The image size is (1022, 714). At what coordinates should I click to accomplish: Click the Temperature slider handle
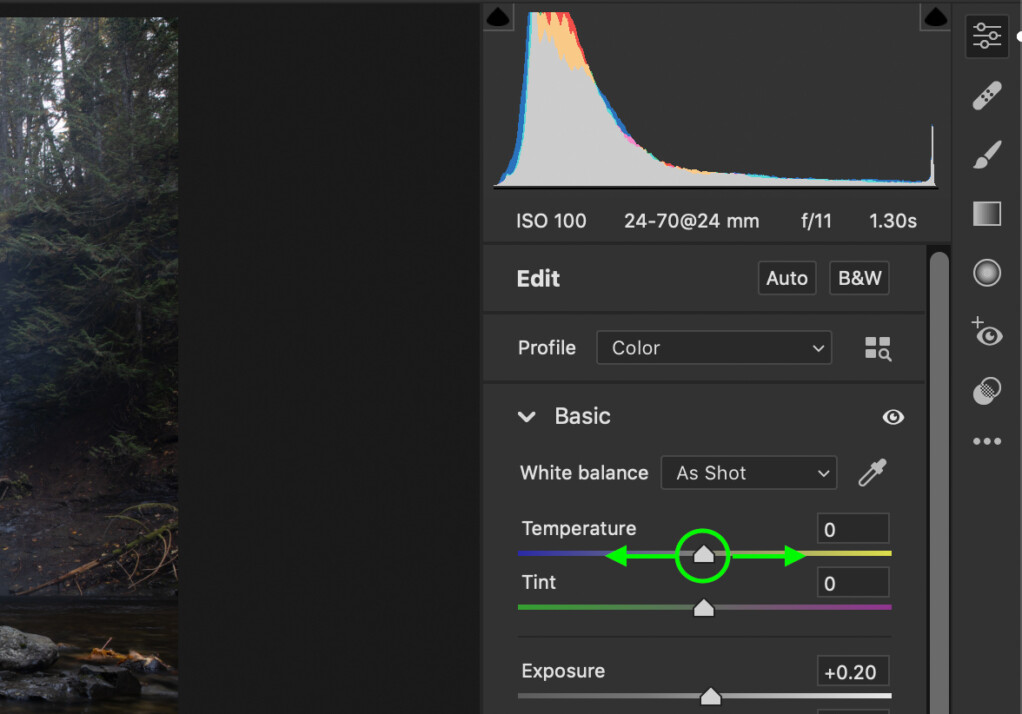click(703, 552)
